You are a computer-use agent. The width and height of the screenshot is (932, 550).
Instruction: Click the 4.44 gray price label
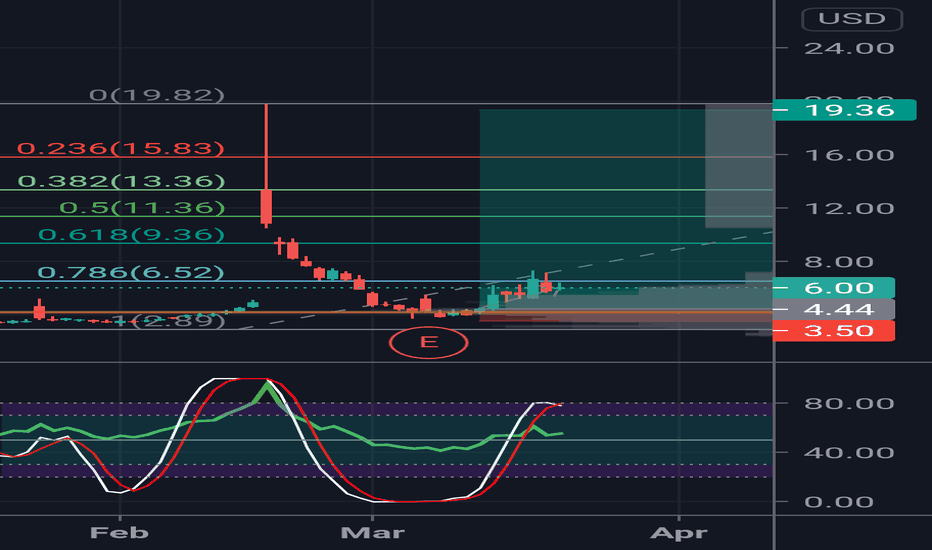(x=834, y=310)
